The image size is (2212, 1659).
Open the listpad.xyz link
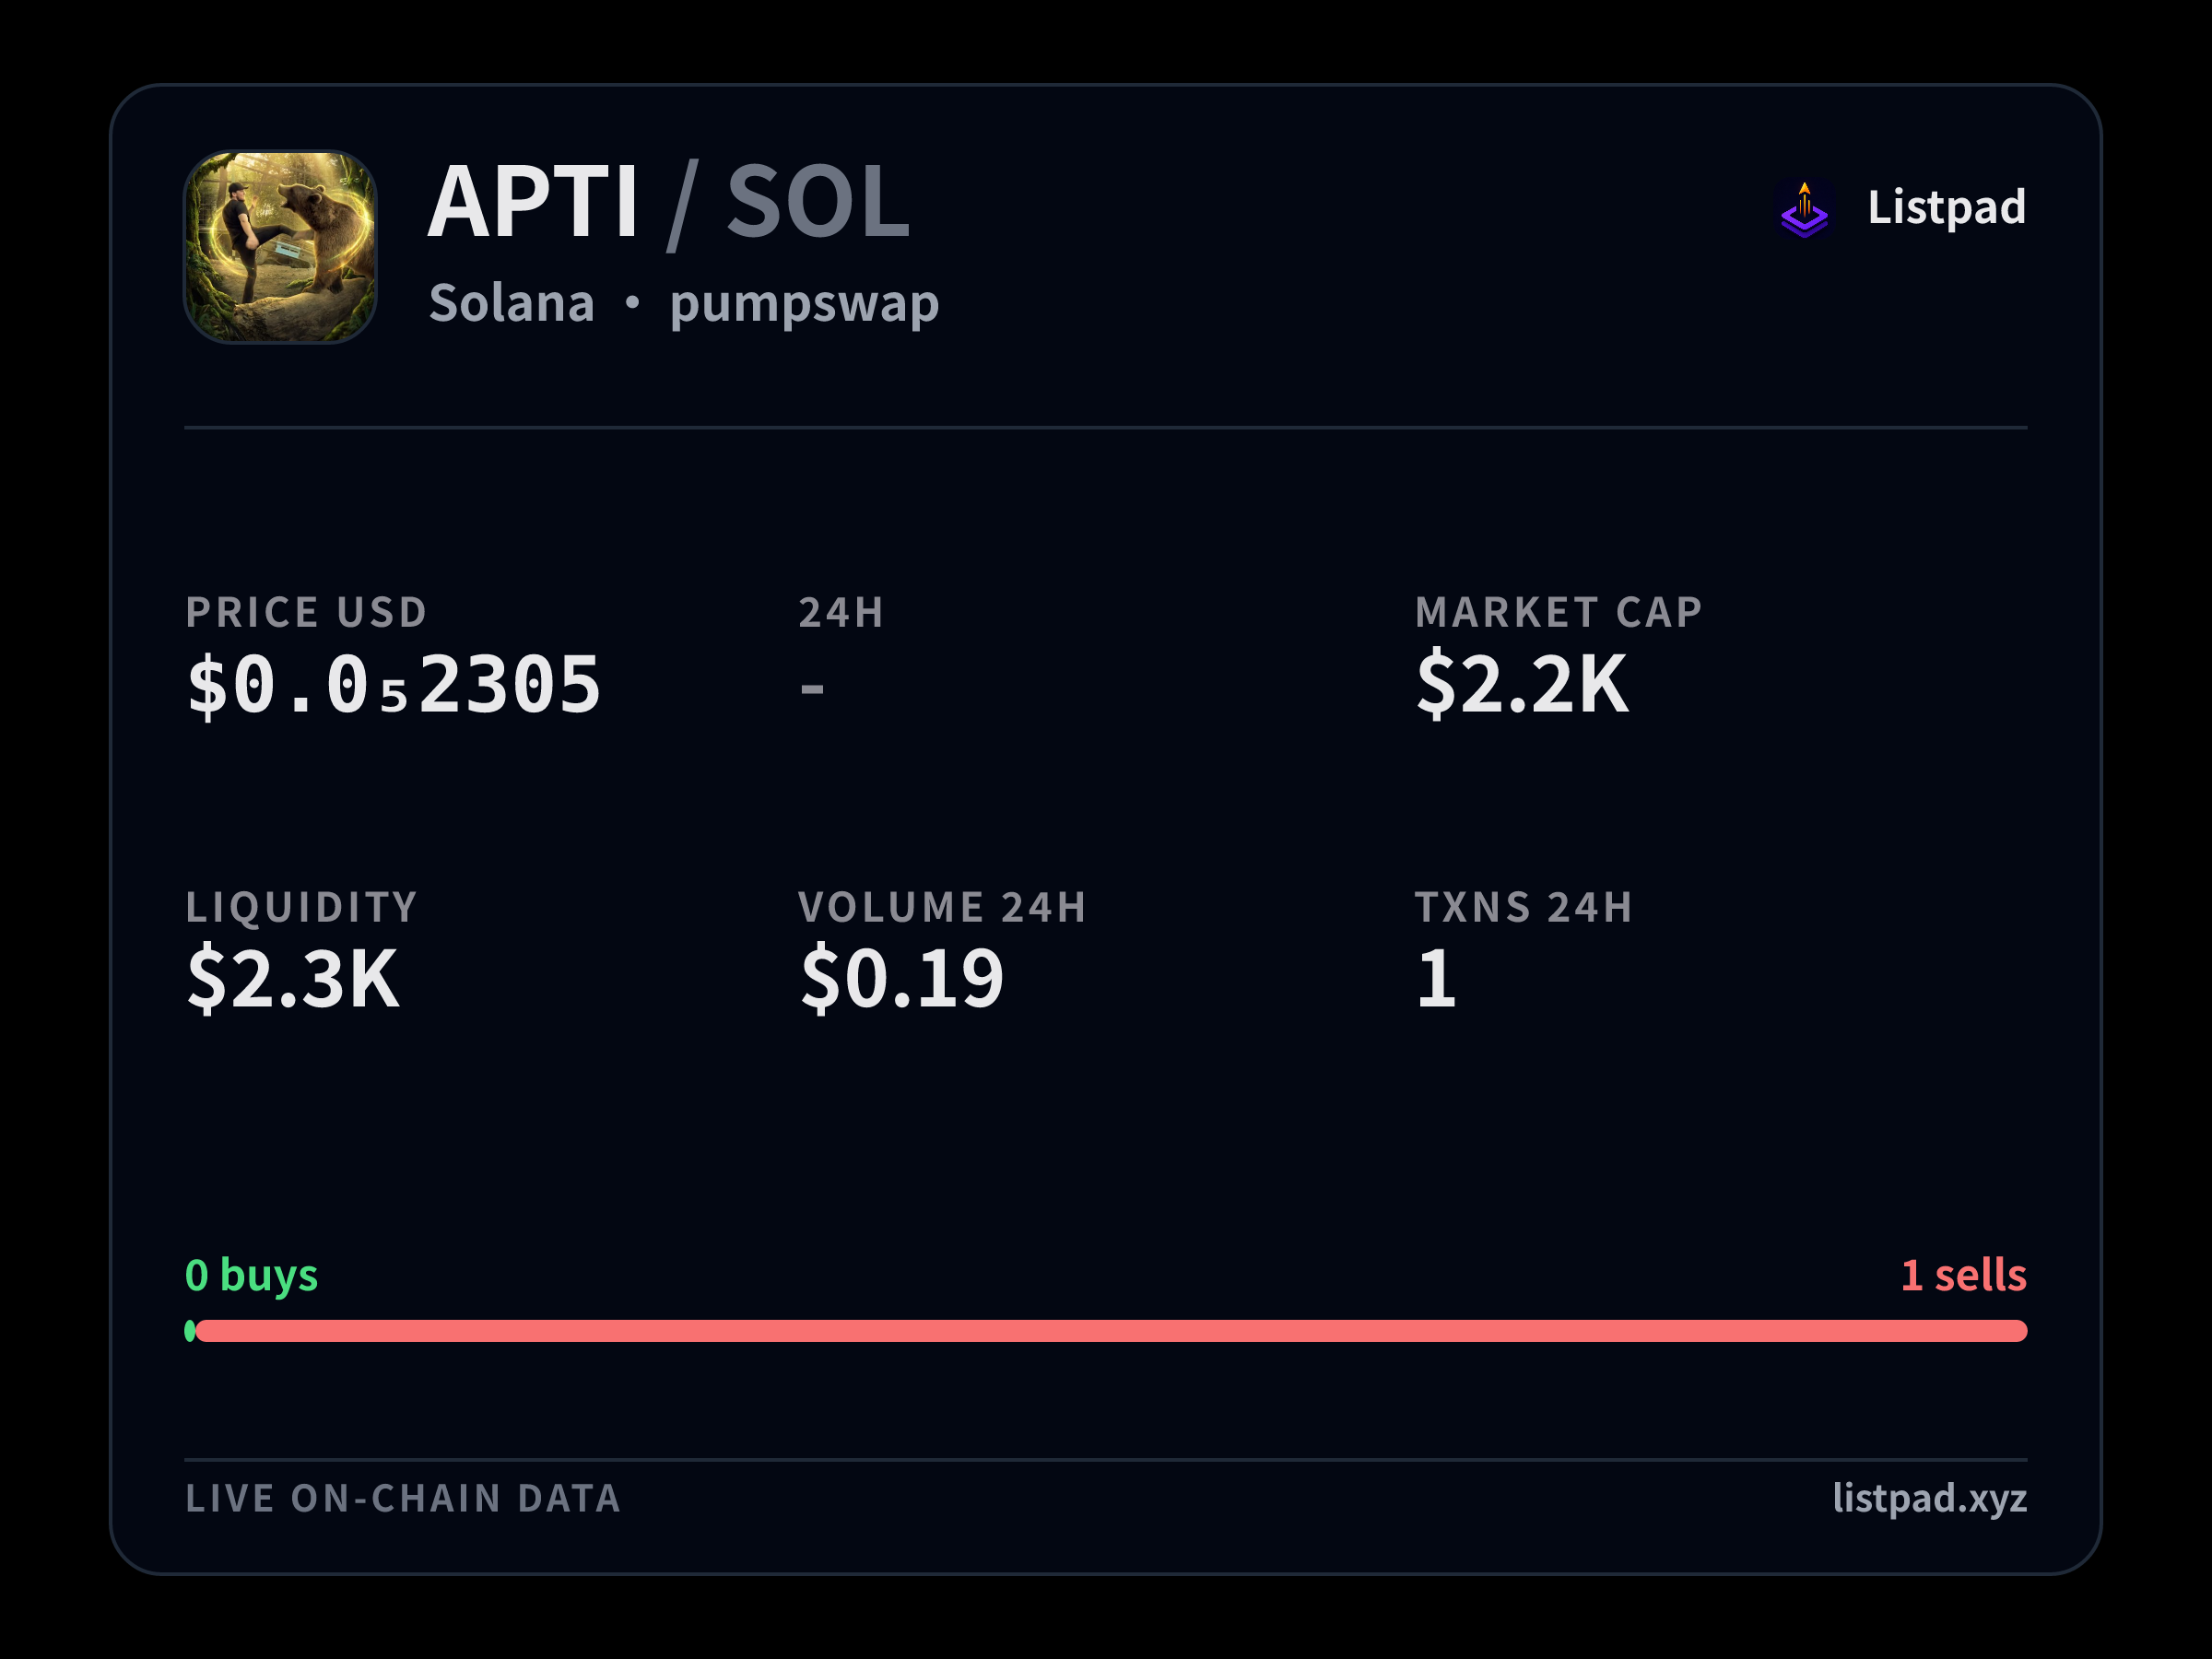point(1930,1498)
